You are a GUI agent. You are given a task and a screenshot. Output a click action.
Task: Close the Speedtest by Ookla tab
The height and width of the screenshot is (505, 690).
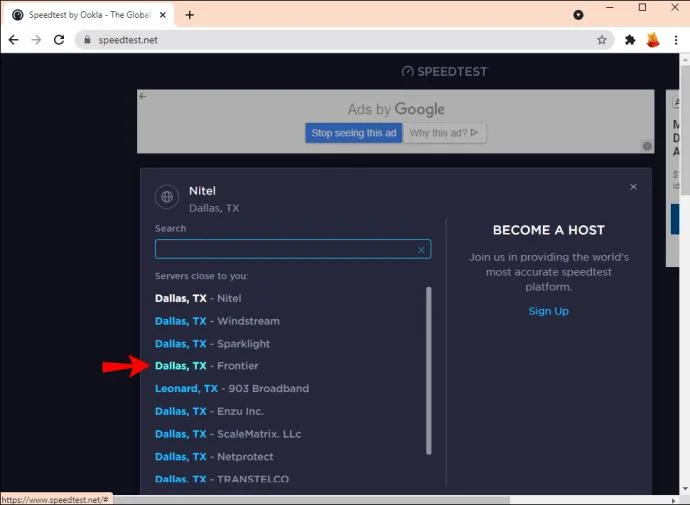(162, 15)
